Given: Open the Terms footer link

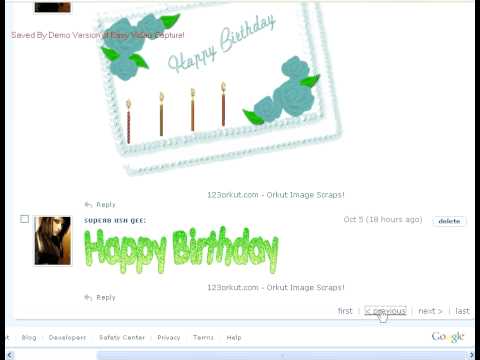Looking at the screenshot, I should (x=203, y=337).
